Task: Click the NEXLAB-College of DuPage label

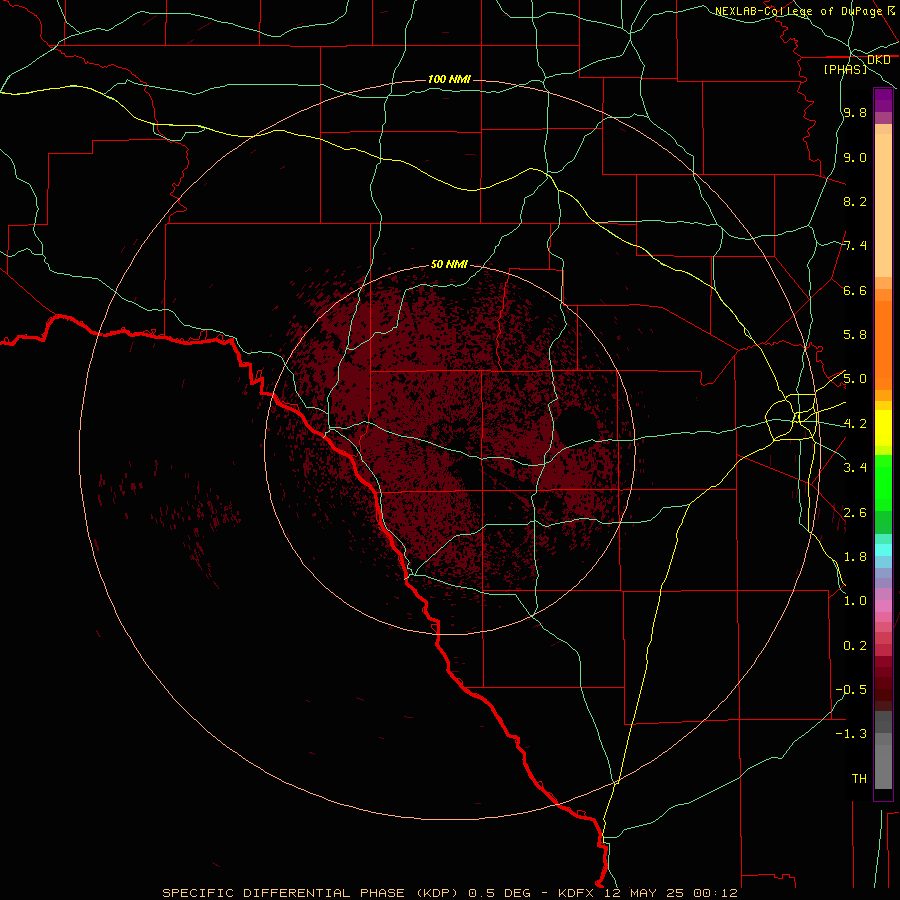Action: click(x=798, y=11)
